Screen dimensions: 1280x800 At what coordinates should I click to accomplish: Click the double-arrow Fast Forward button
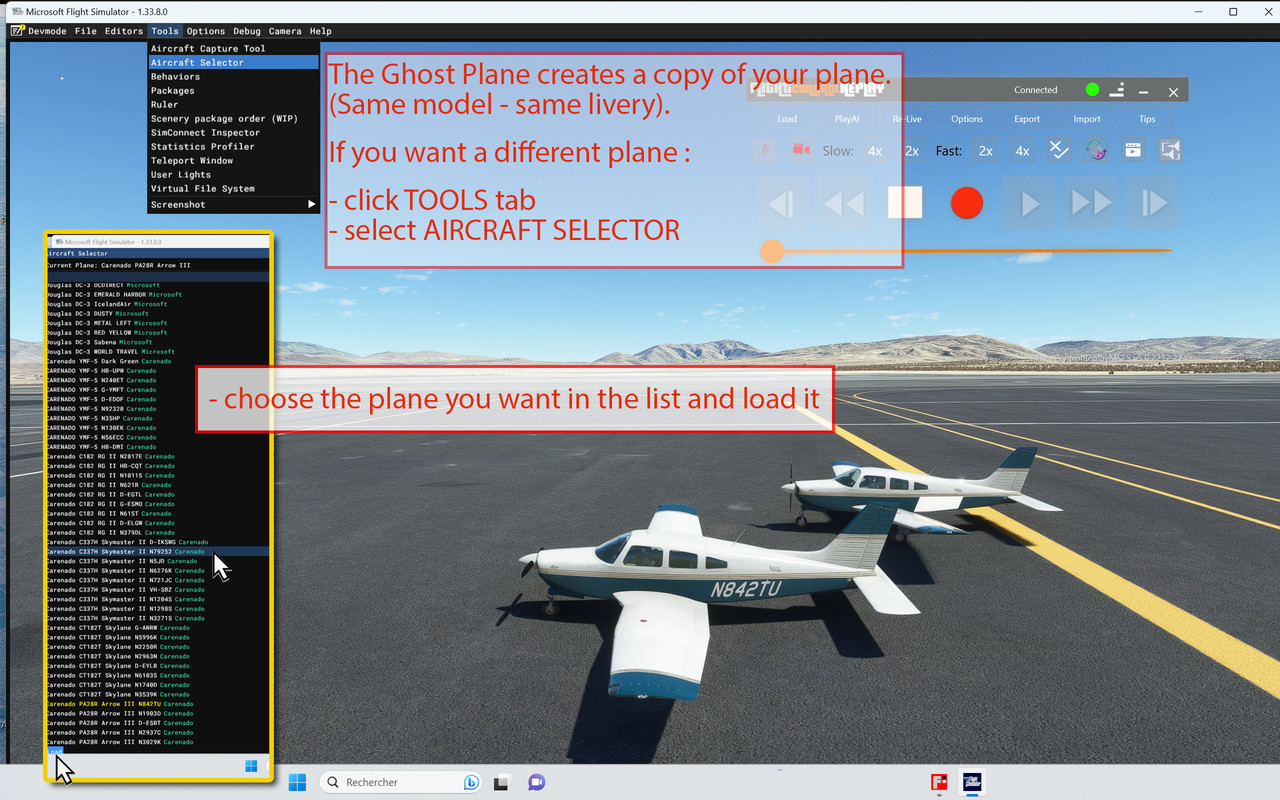pos(1091,203)
